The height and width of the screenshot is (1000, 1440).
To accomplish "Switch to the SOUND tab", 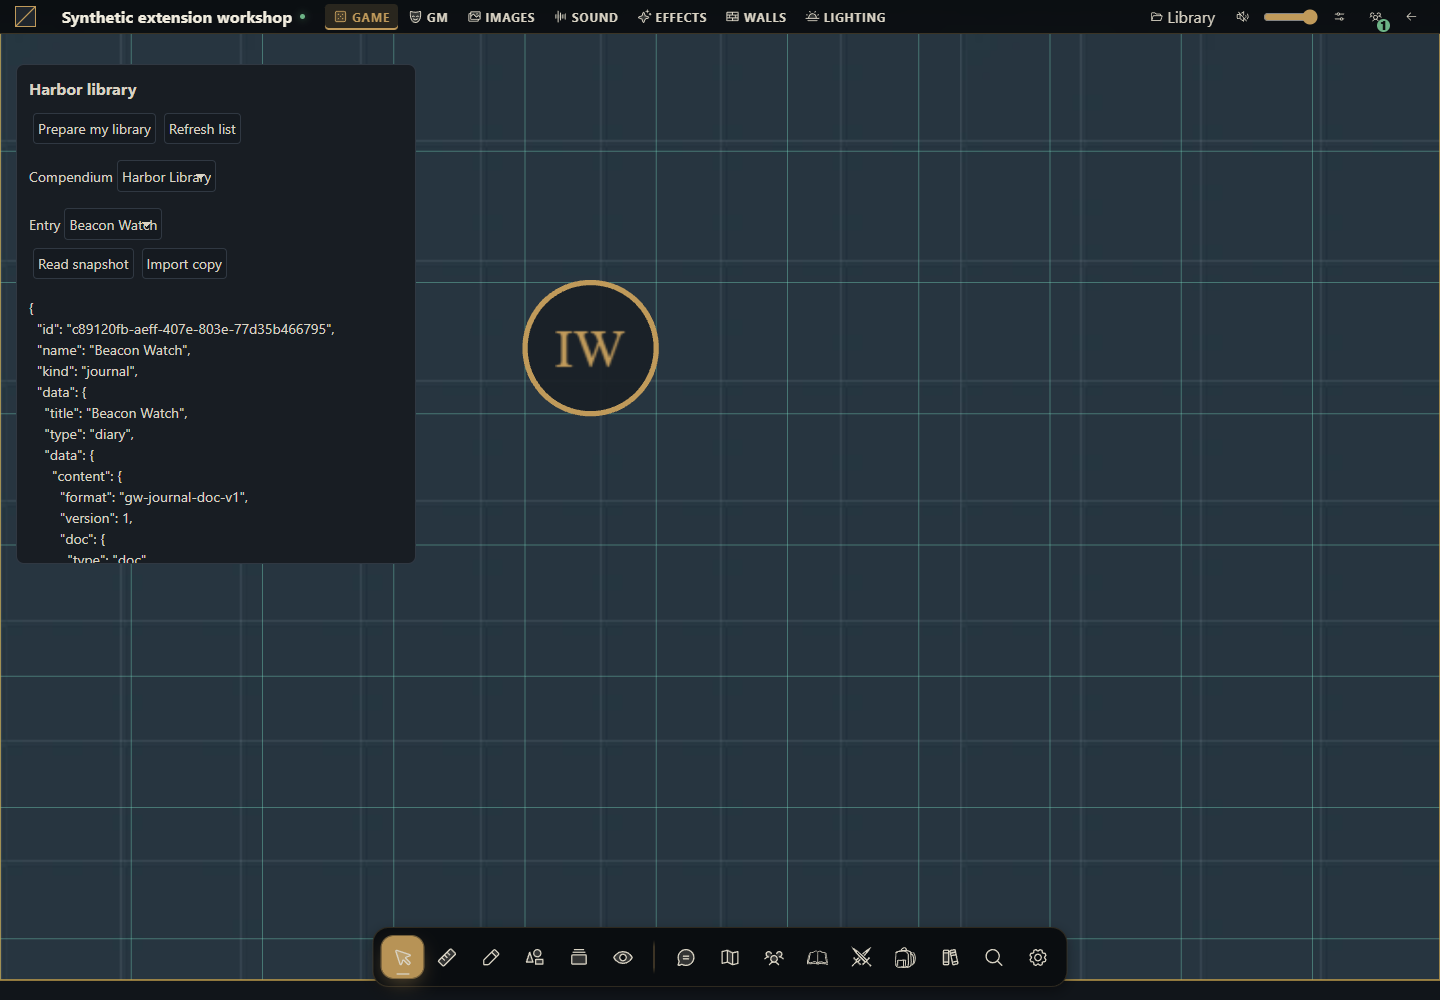I will point(587,17).
